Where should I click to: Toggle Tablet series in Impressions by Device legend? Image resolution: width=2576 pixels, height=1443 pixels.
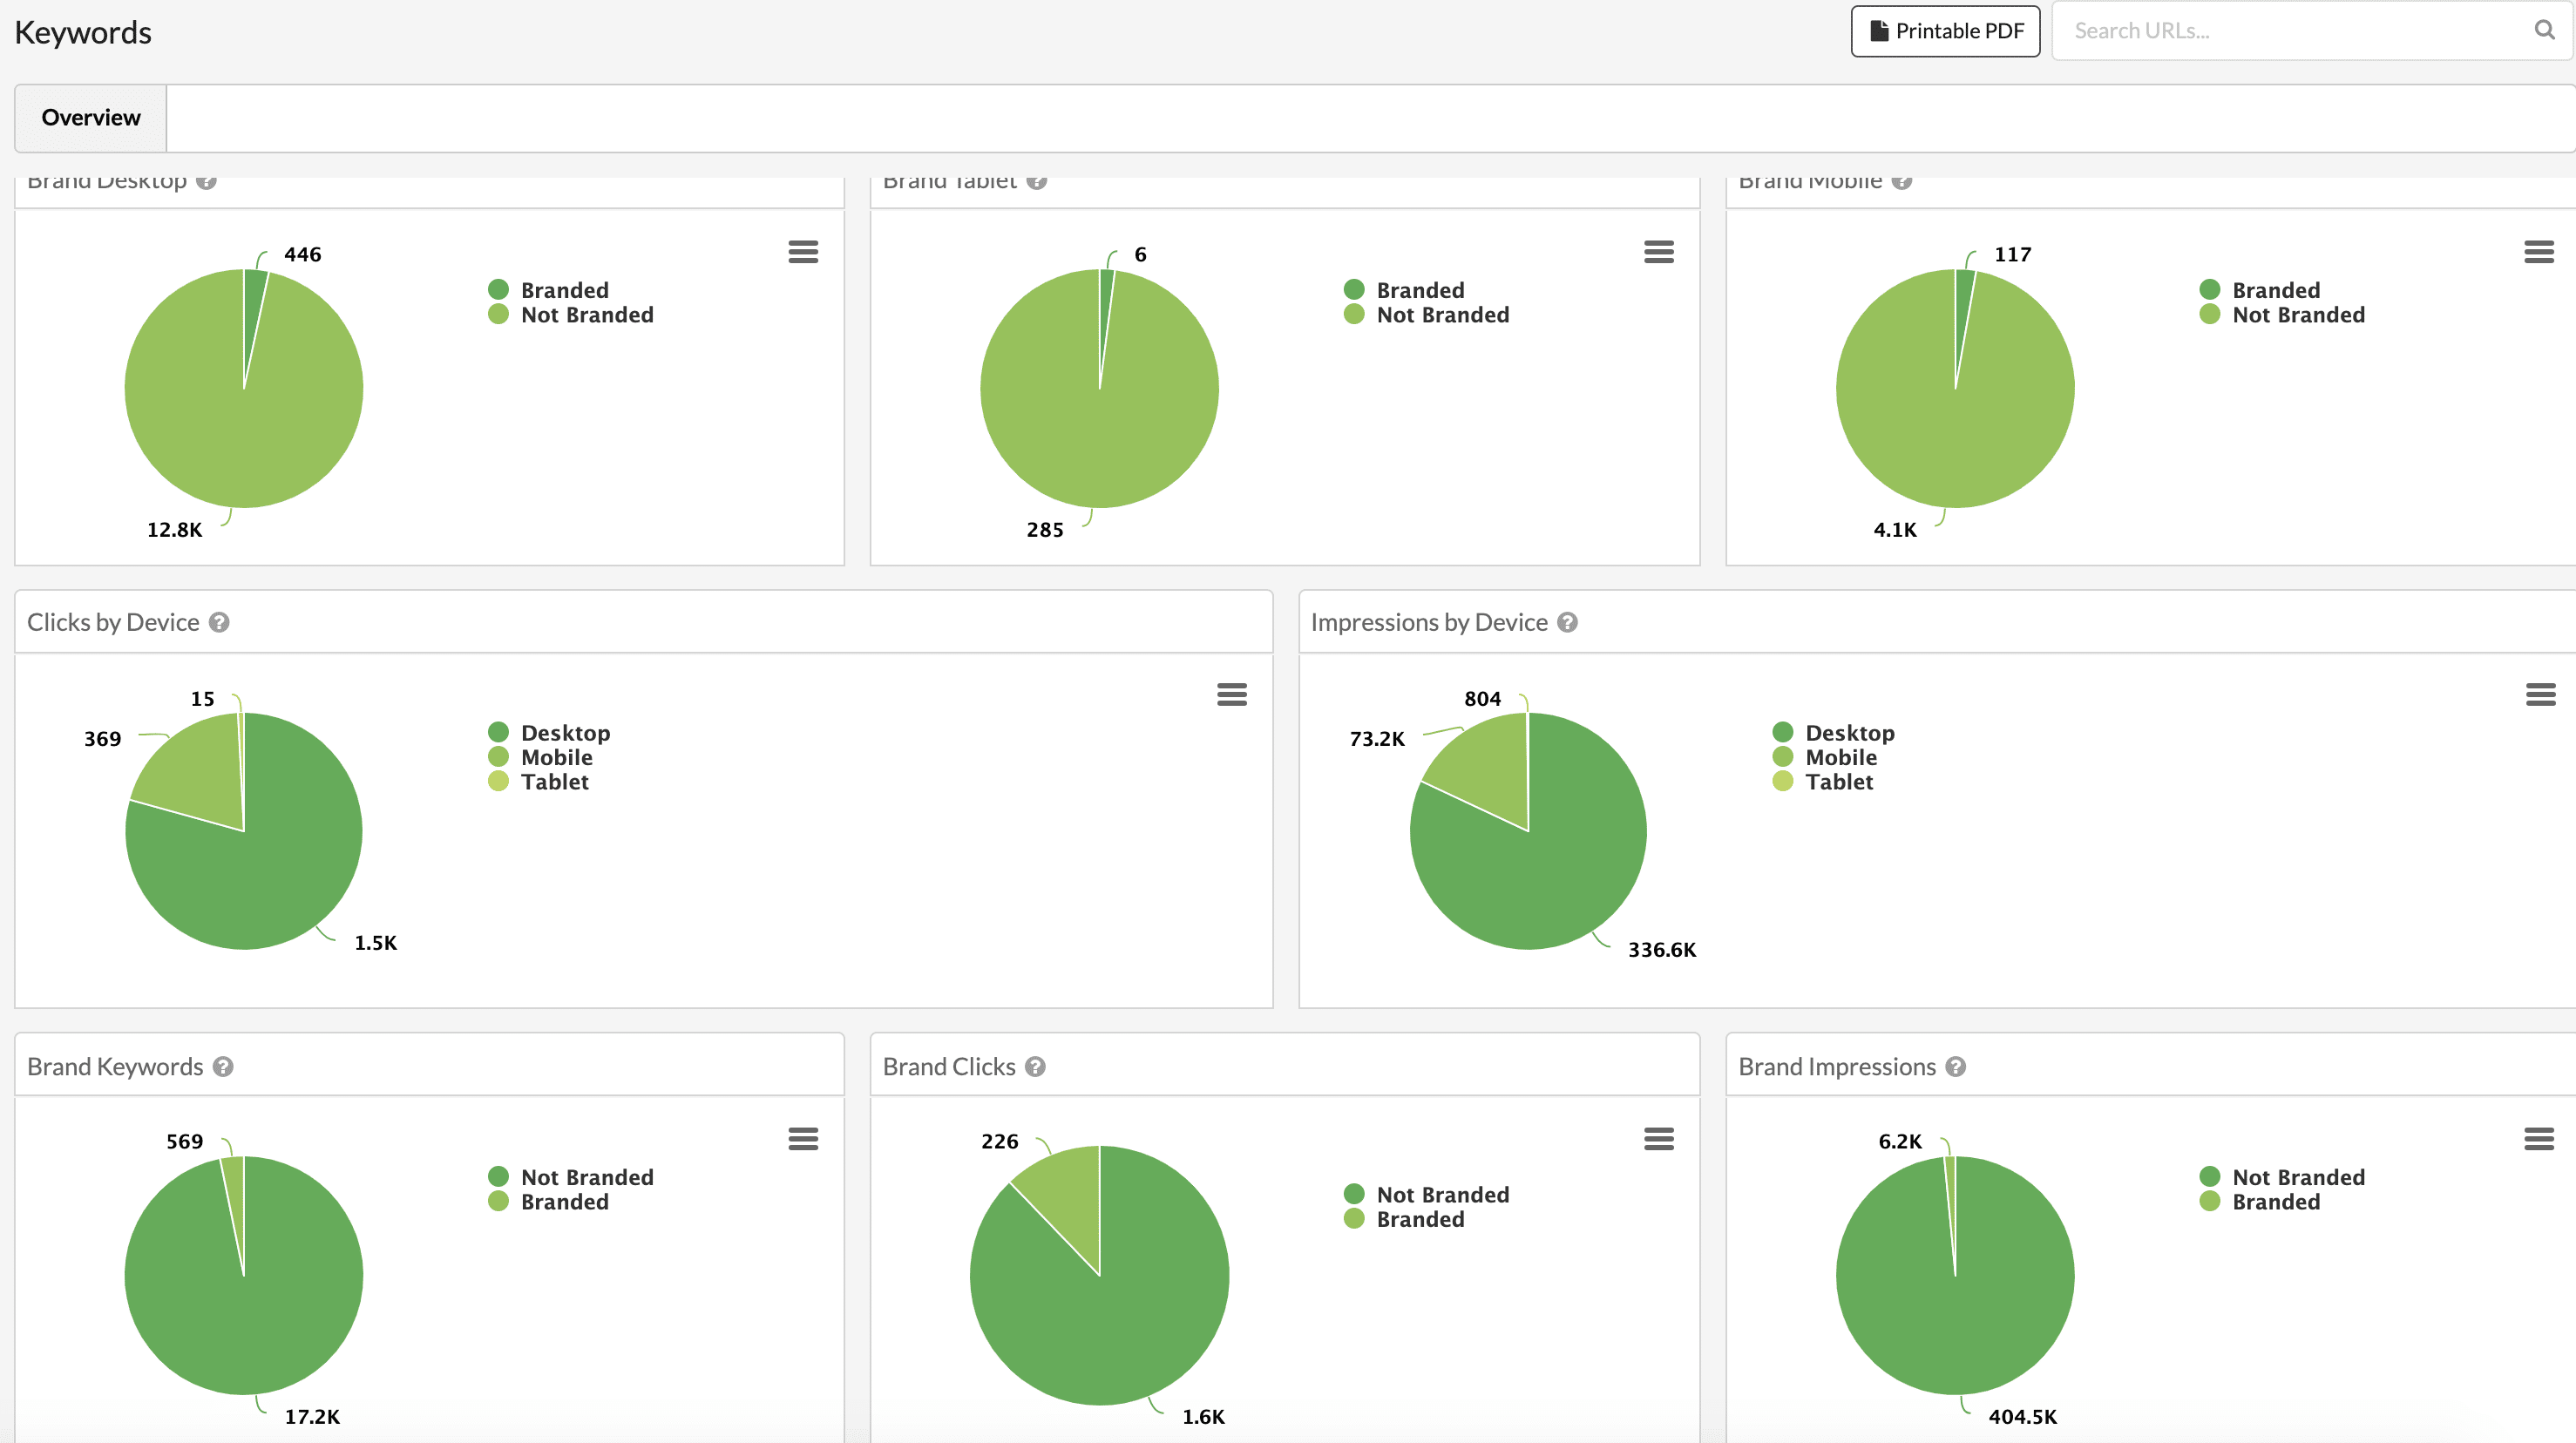click(1838, 782)
